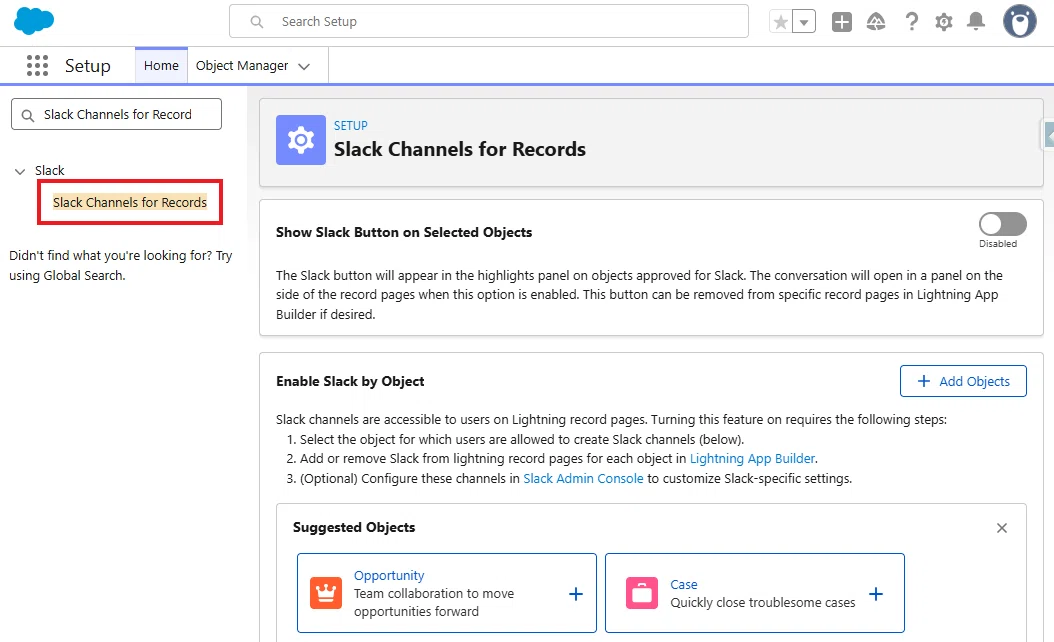Click the Quick Find search box
Viewport: 1054px width, 642px height.
tap(116, 114)
